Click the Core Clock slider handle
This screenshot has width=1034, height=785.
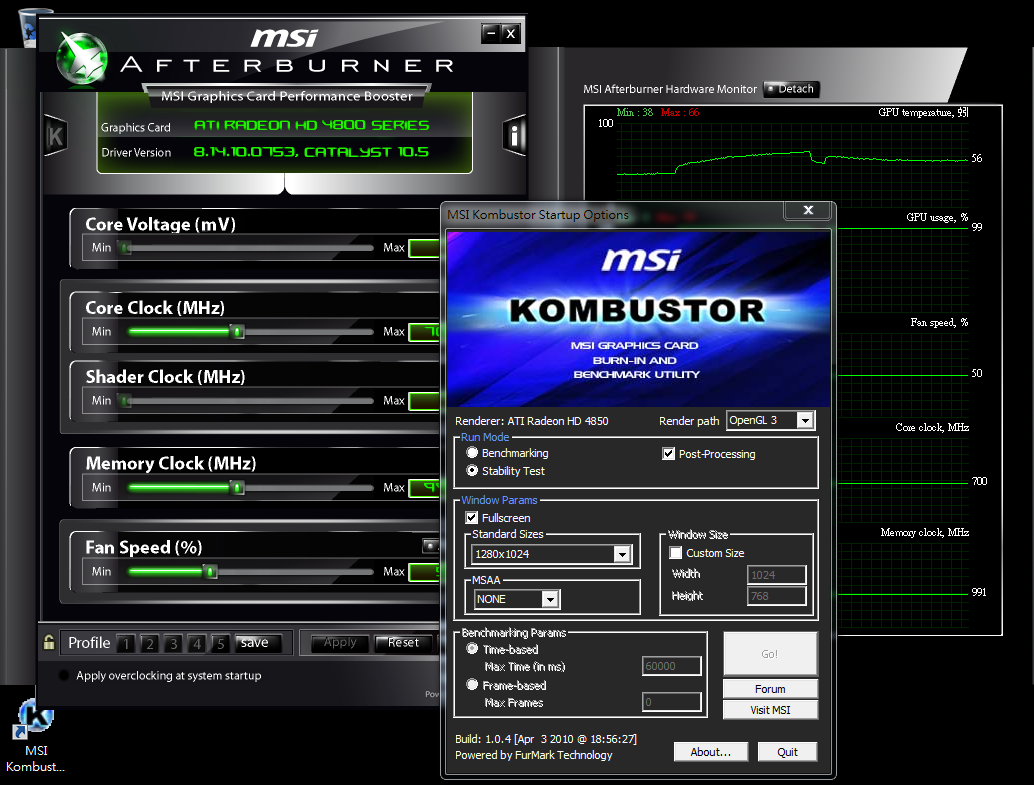click(238, 331)
